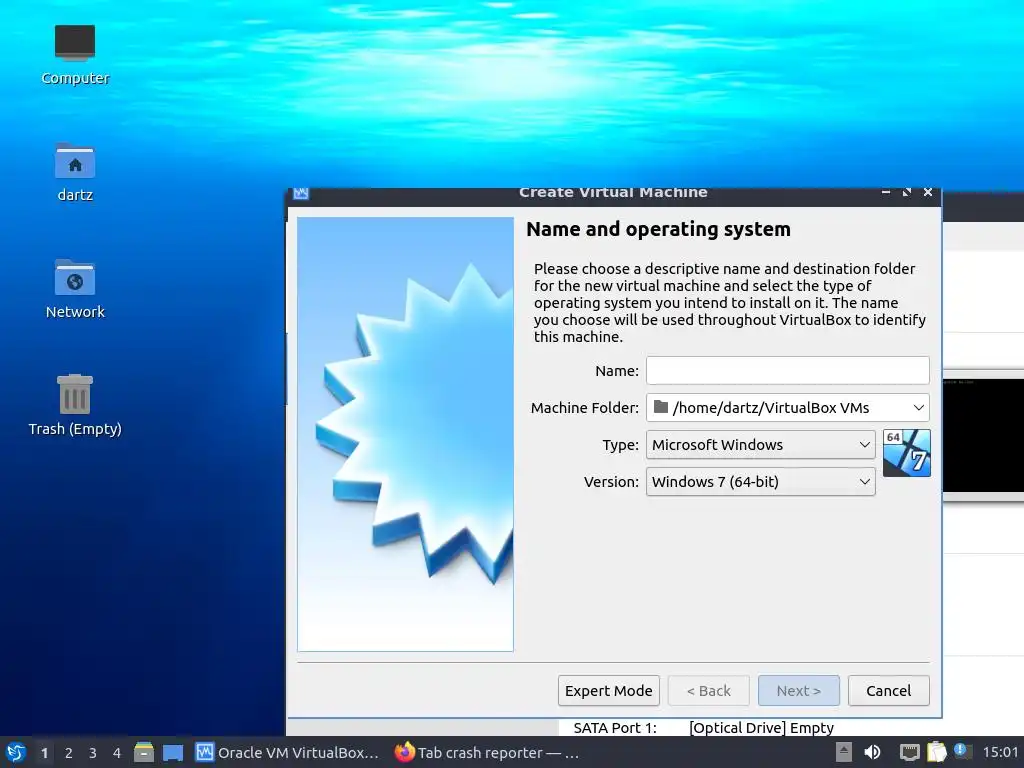Click the folder icon in Machine Folder field
The height and width of the screenshot is (768, 1024).
coord(661,408)
